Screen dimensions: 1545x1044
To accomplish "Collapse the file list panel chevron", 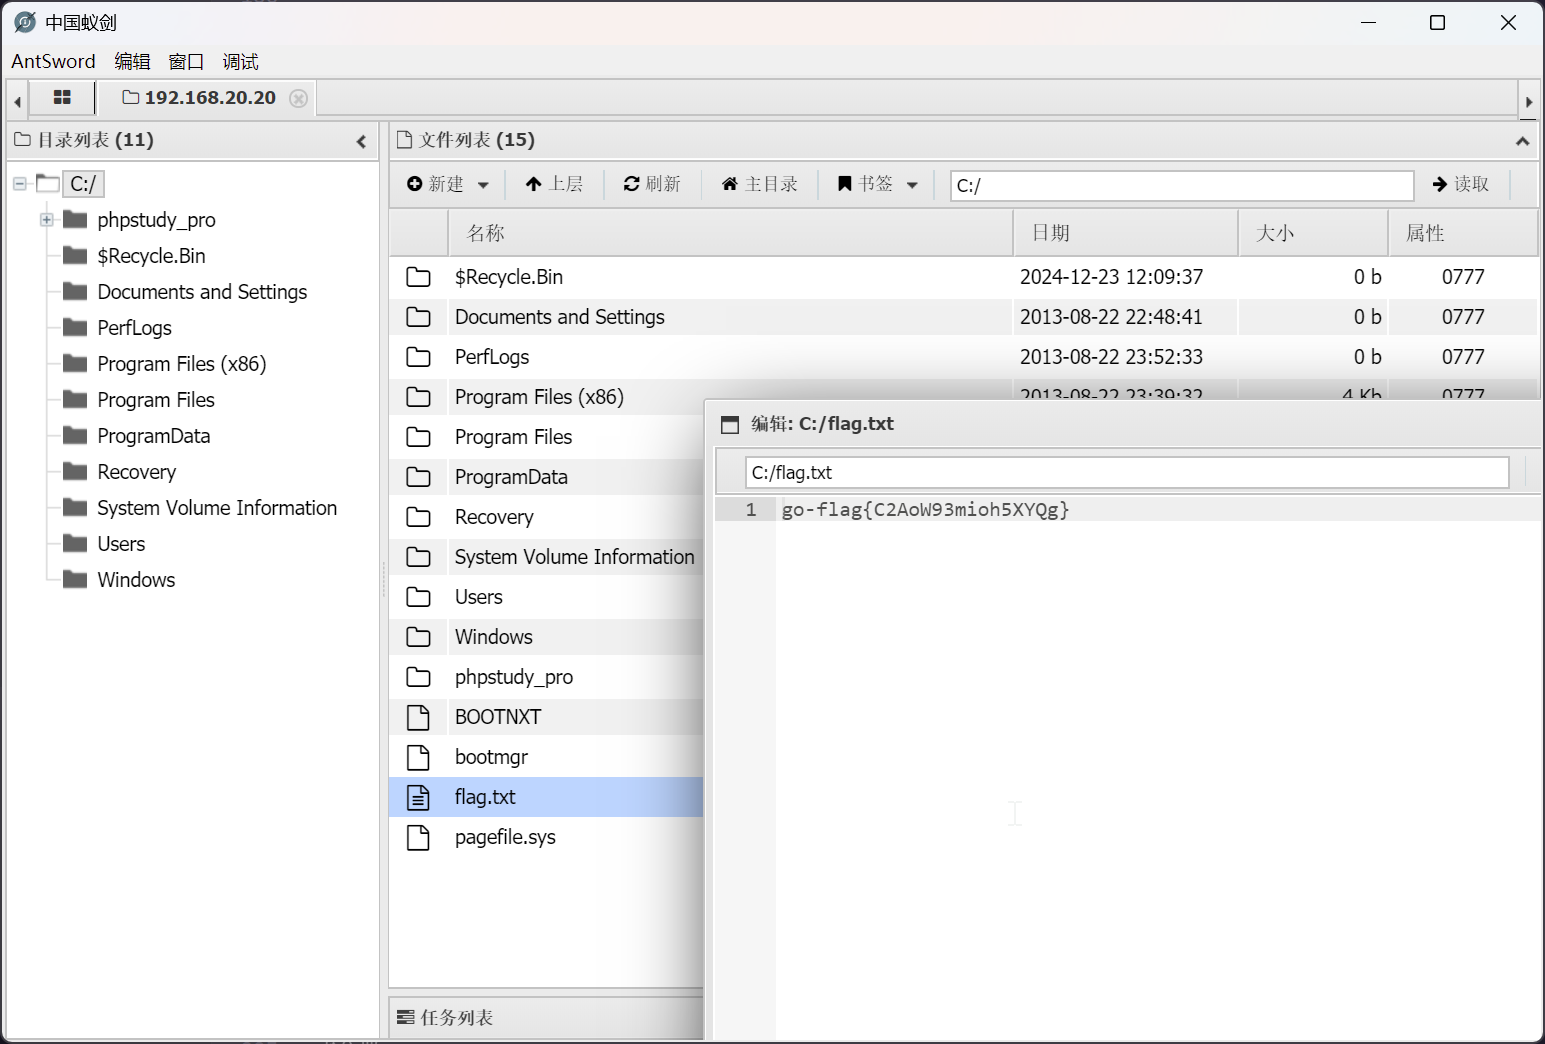I will 1522,142.
